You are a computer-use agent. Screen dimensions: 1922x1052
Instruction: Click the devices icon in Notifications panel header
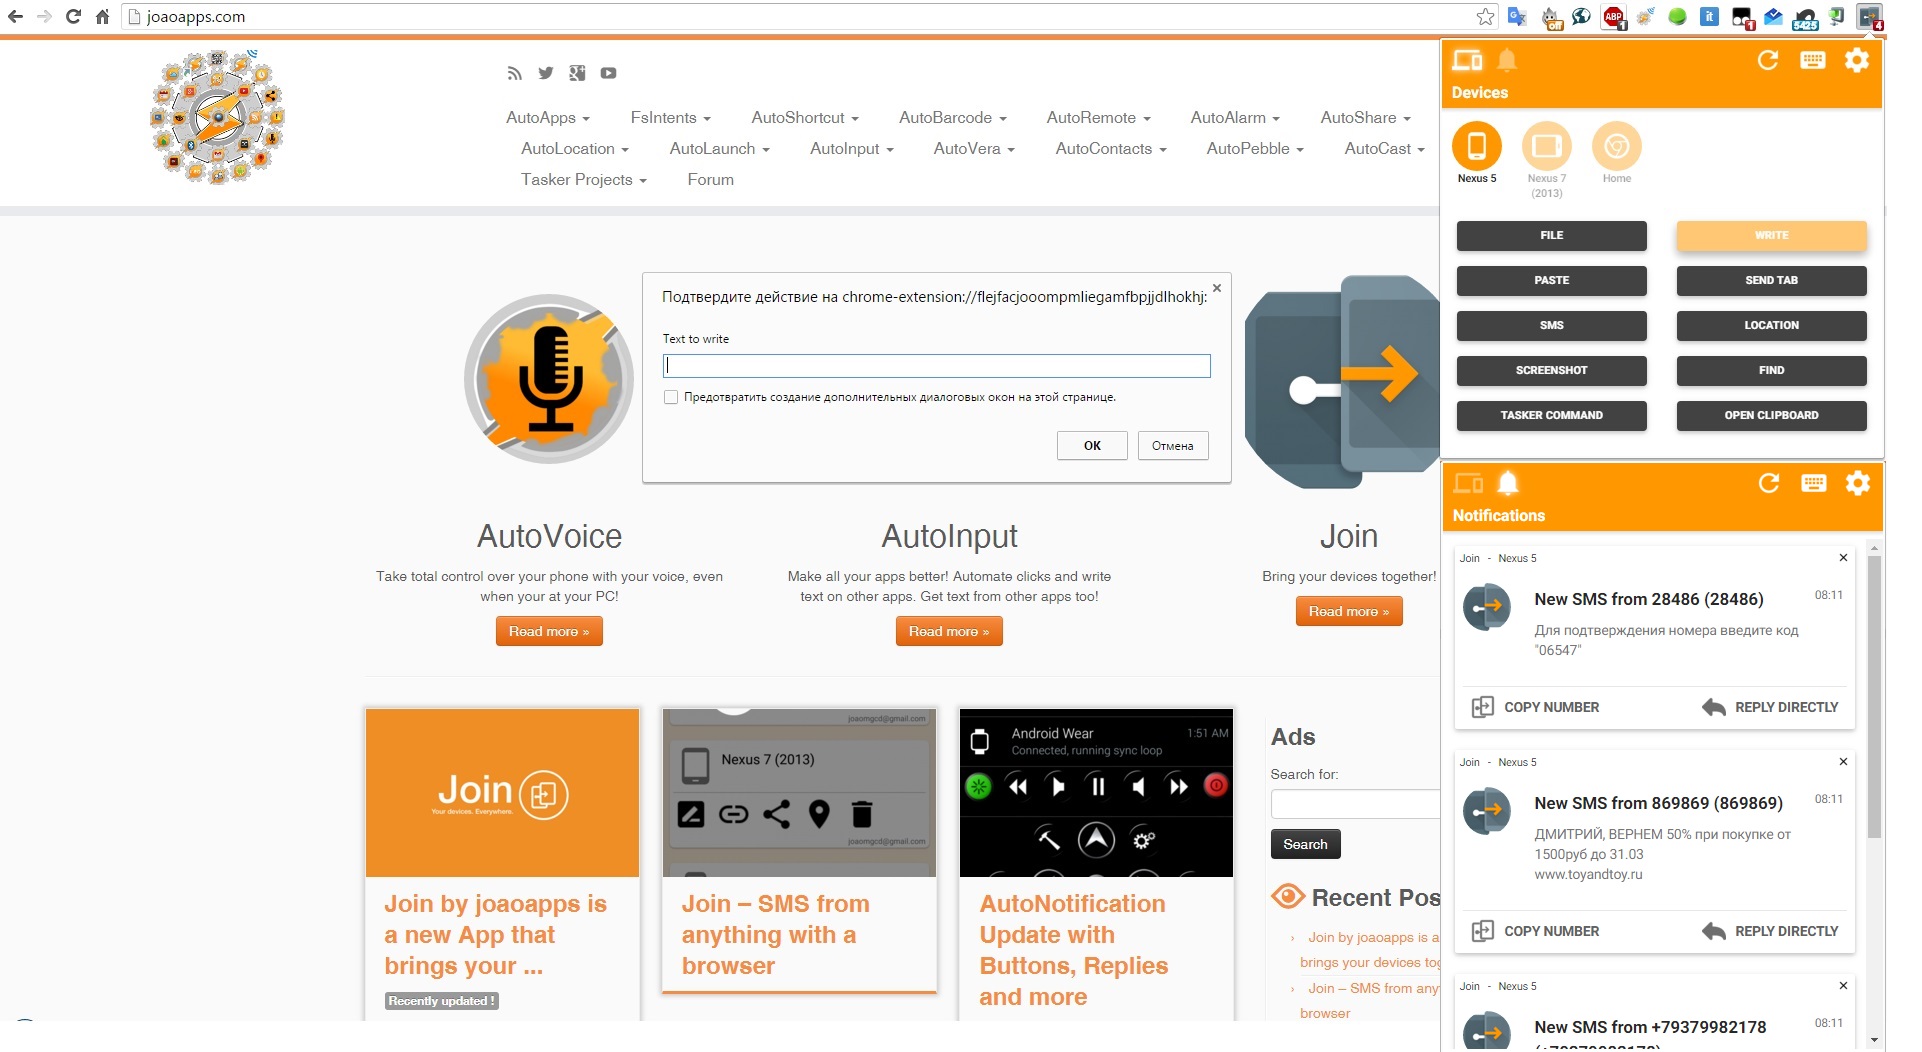[x=1468, y=483]
